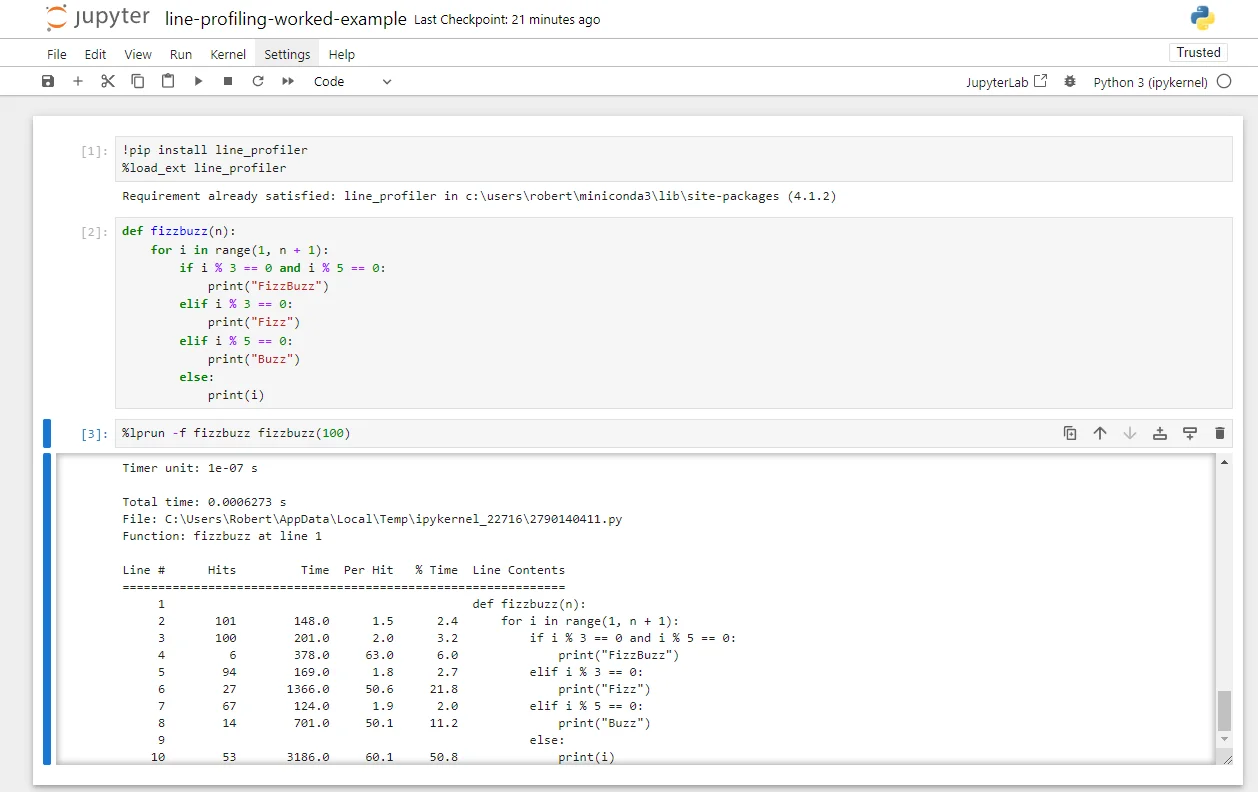This screenshot has height=792, width=1258.
Task: Click the 3186.0 time value
Action: click(308, 757)
